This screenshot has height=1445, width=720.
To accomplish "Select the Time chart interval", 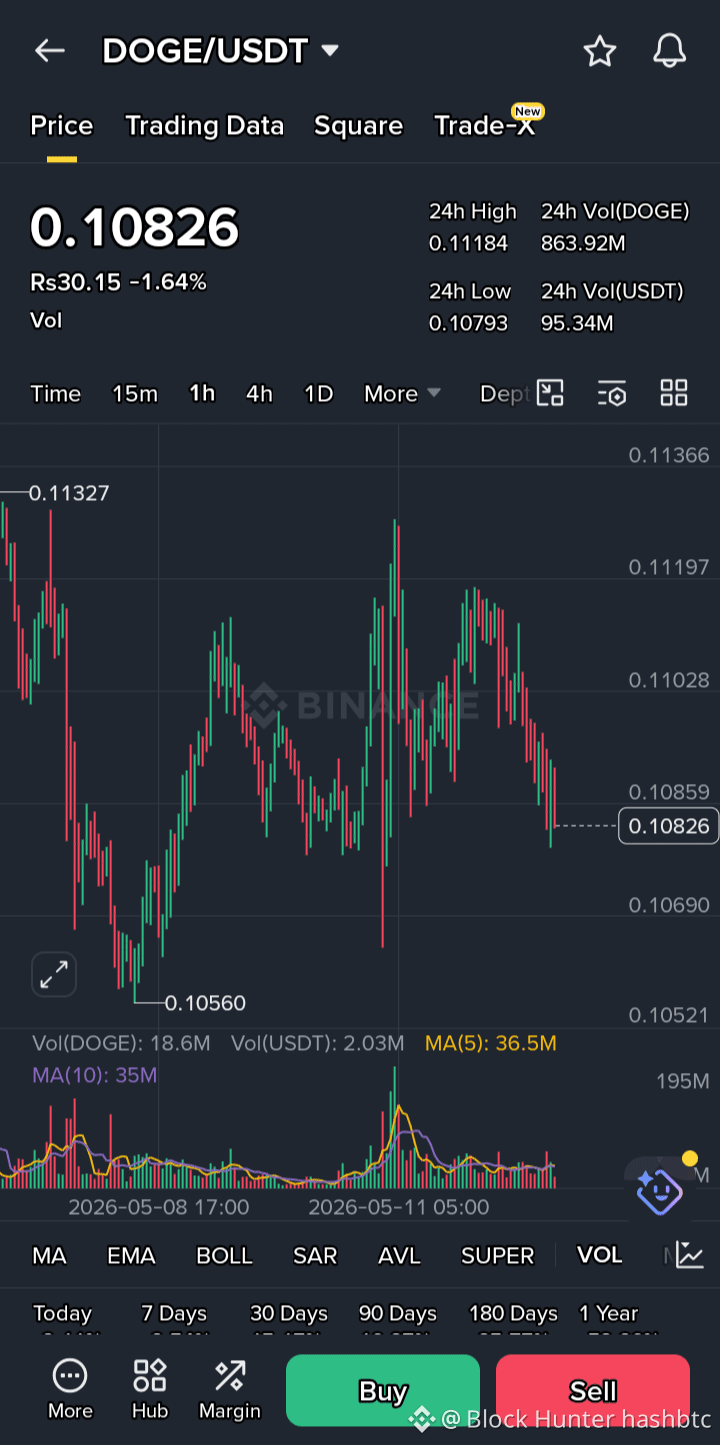I will pos(55,394).
